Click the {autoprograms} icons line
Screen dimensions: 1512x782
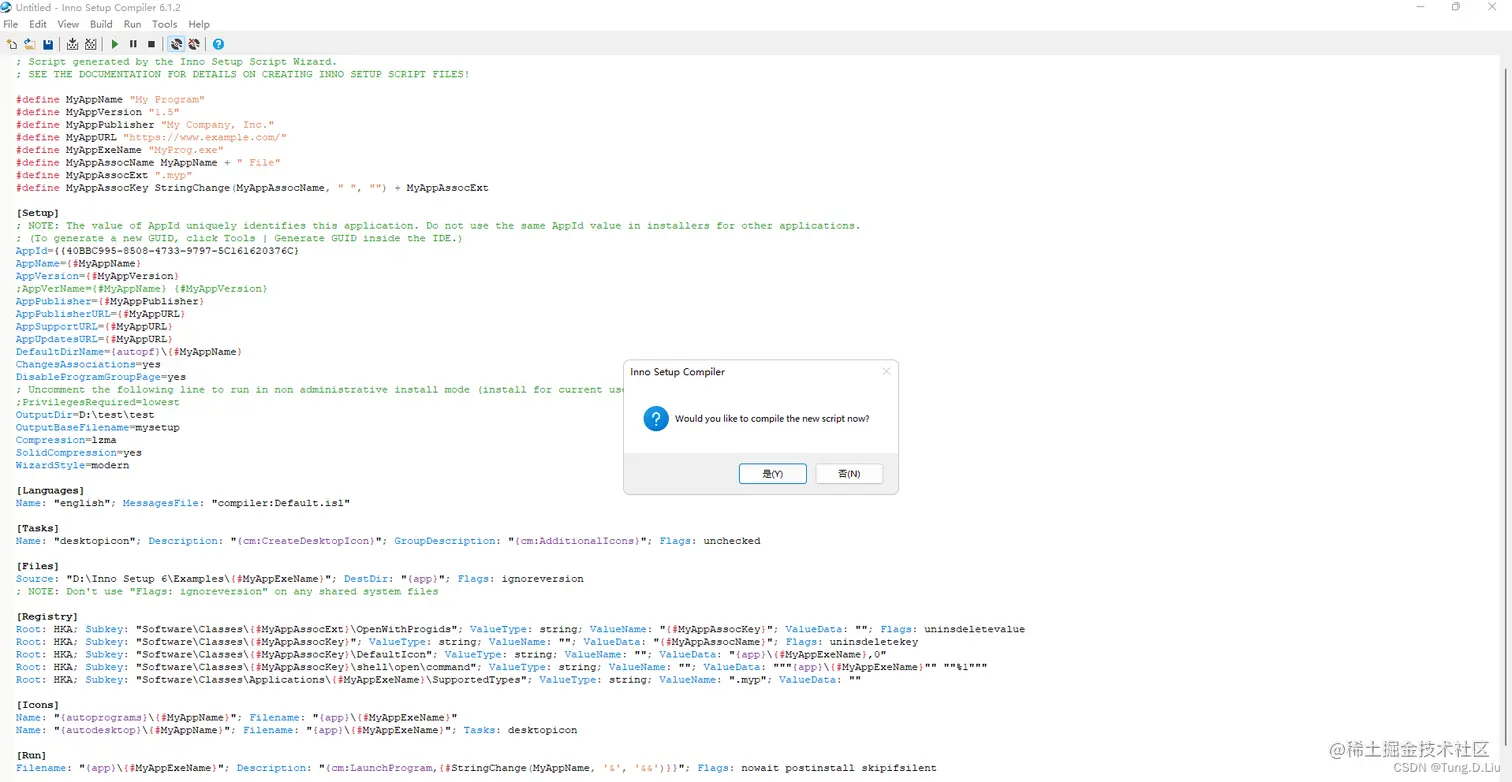pos(236,717)
